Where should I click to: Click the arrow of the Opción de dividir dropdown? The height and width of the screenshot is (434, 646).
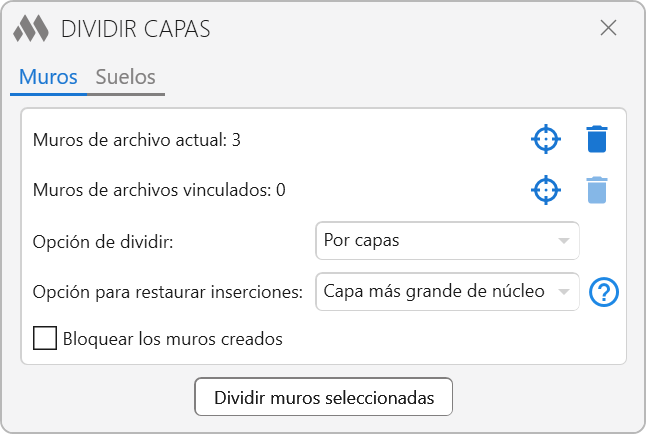[564, 241]
